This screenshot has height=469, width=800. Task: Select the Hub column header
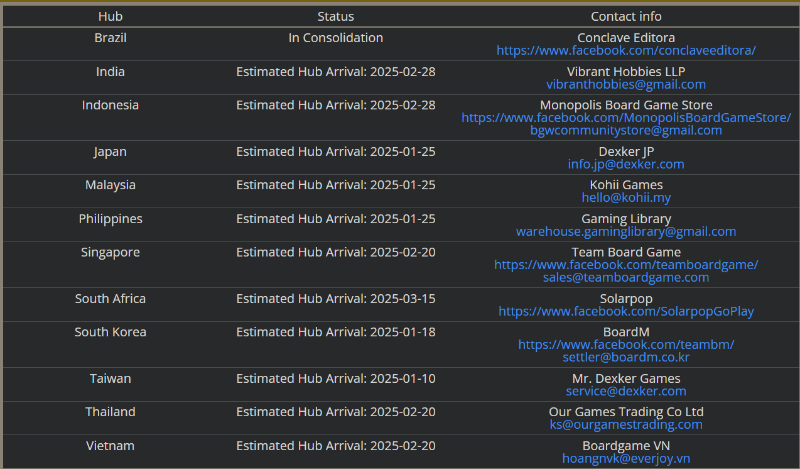pyautogui.click(x=110, y=16)
